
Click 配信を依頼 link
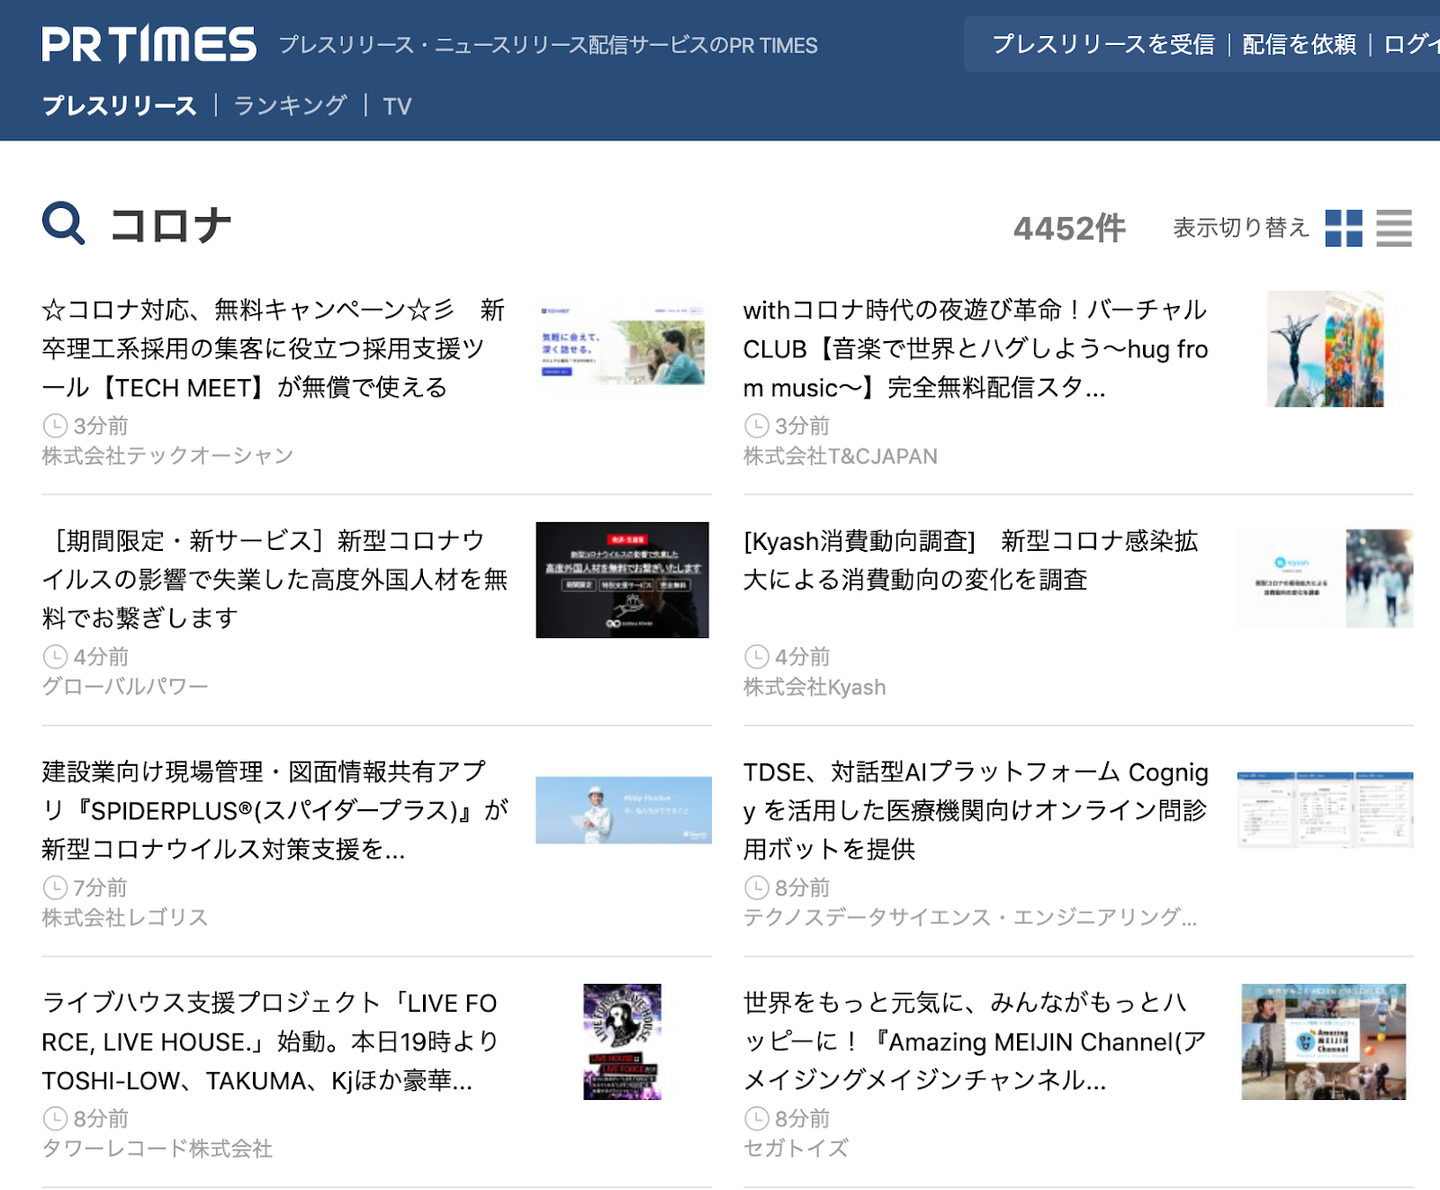1299,44
